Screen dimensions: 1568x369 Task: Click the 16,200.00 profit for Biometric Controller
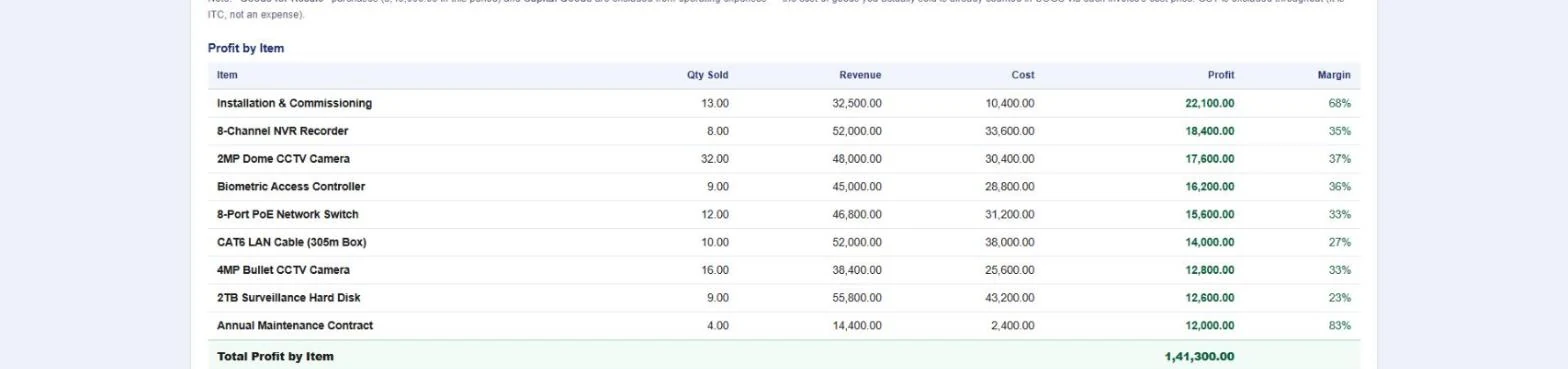point(1210,187)
